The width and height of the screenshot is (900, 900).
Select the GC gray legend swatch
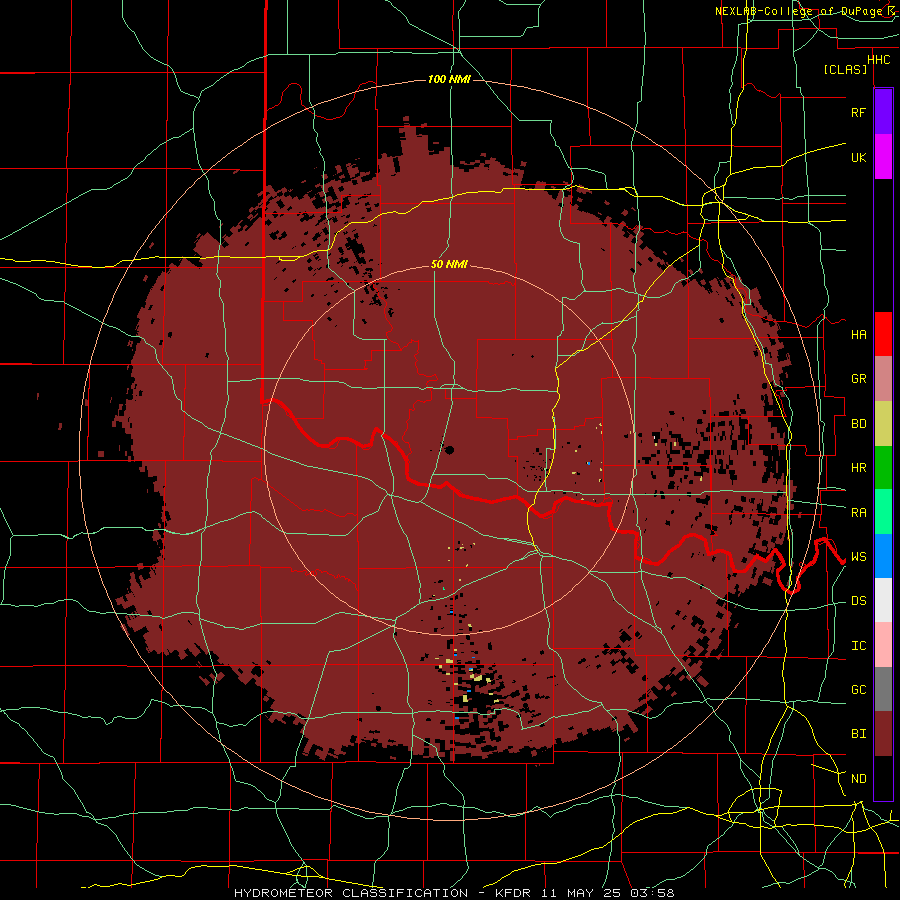tap(883, 689)
